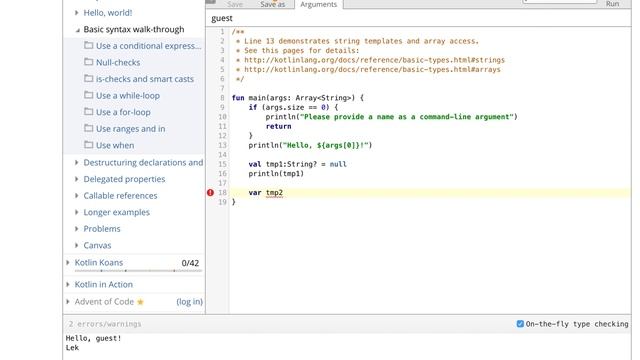The height and width of the screenshot is (360, 640).
Task: Expand the Kotlin Koans section
Action: (68, 262)
